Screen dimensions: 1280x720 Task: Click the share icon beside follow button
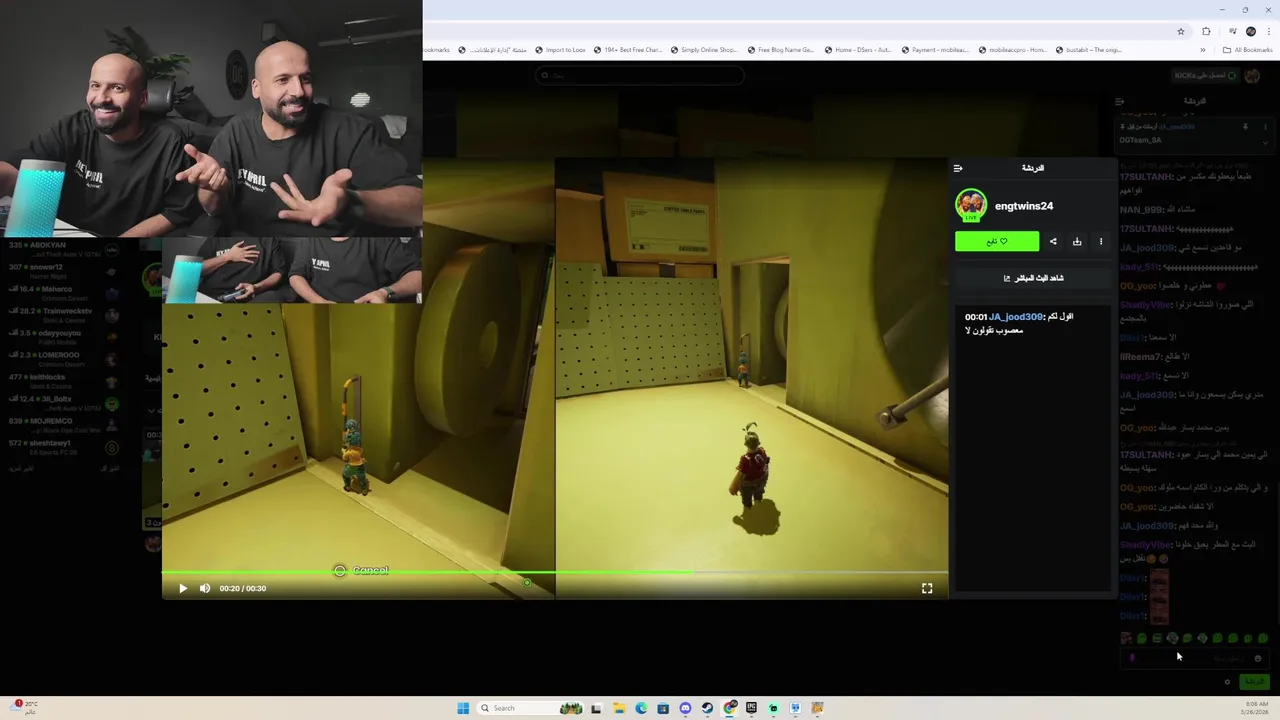point(1053,241)
